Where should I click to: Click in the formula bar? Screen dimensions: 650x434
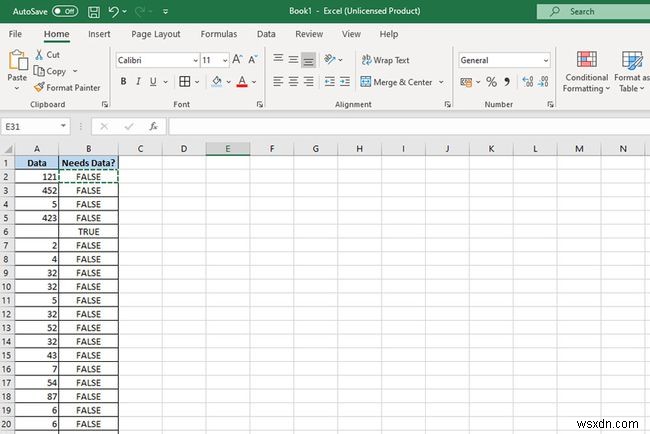pyautogui.click(x=409, y=126)
